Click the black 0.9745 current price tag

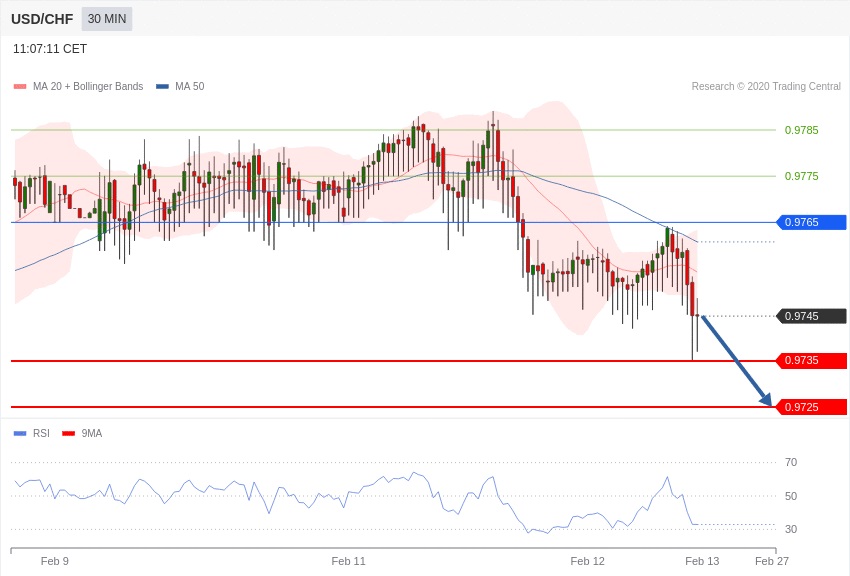811,316
